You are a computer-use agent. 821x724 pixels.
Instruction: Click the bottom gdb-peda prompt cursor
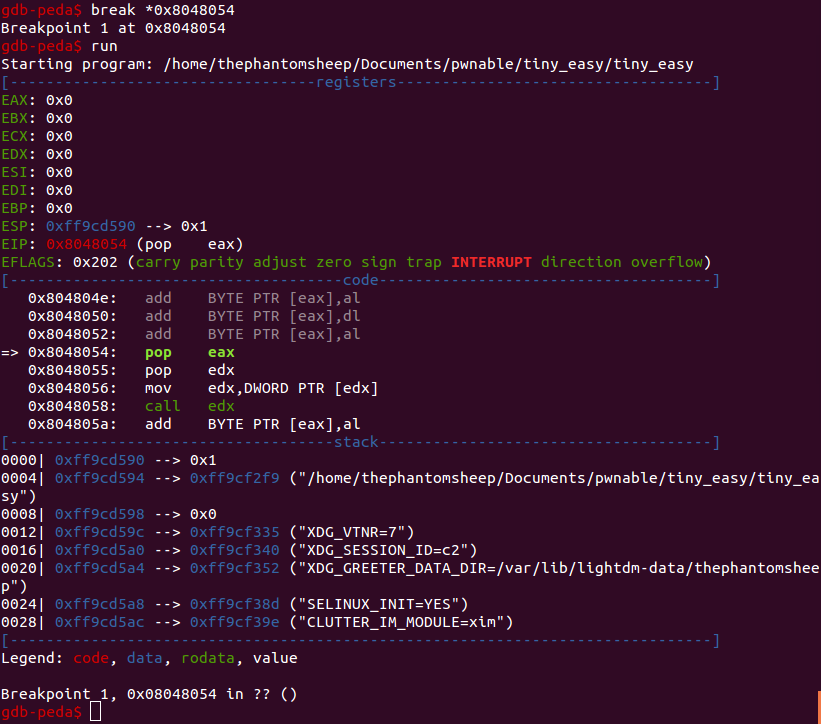pos(95,712)
